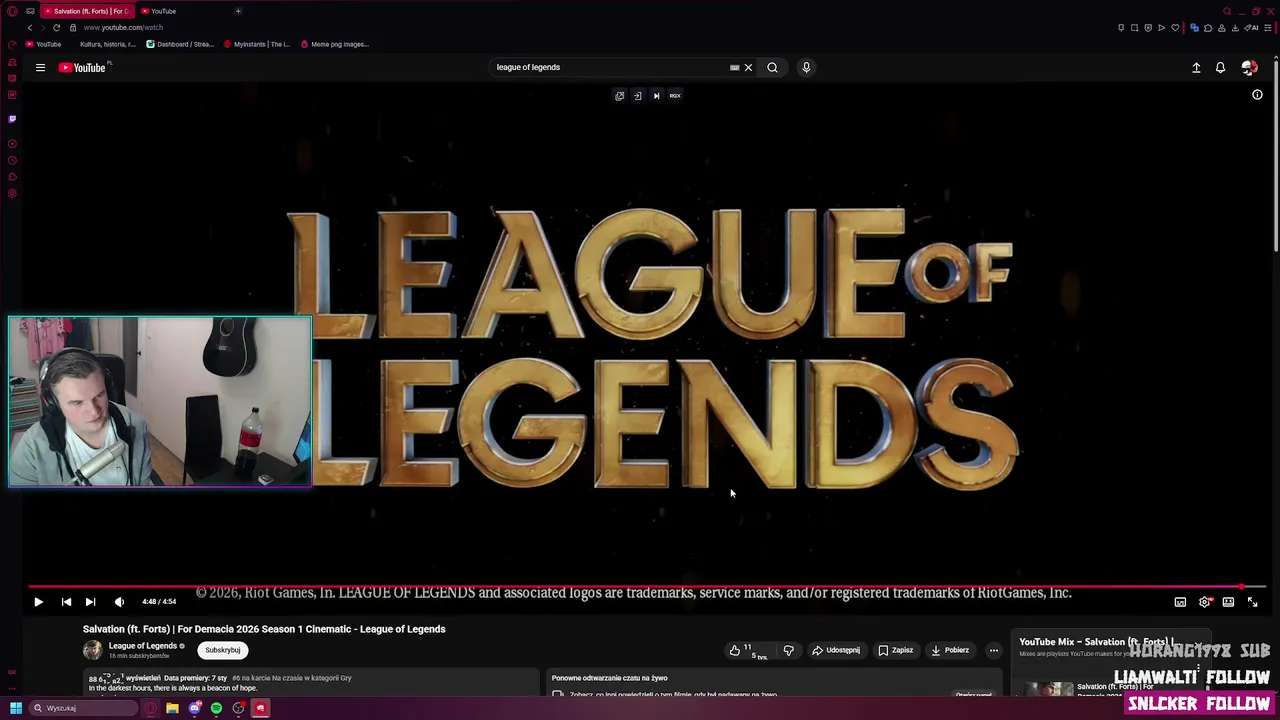The height and width of the screenshot is (720, 1280).
Task: Open the League of Legends channel name
Action: tap(142, 646)
